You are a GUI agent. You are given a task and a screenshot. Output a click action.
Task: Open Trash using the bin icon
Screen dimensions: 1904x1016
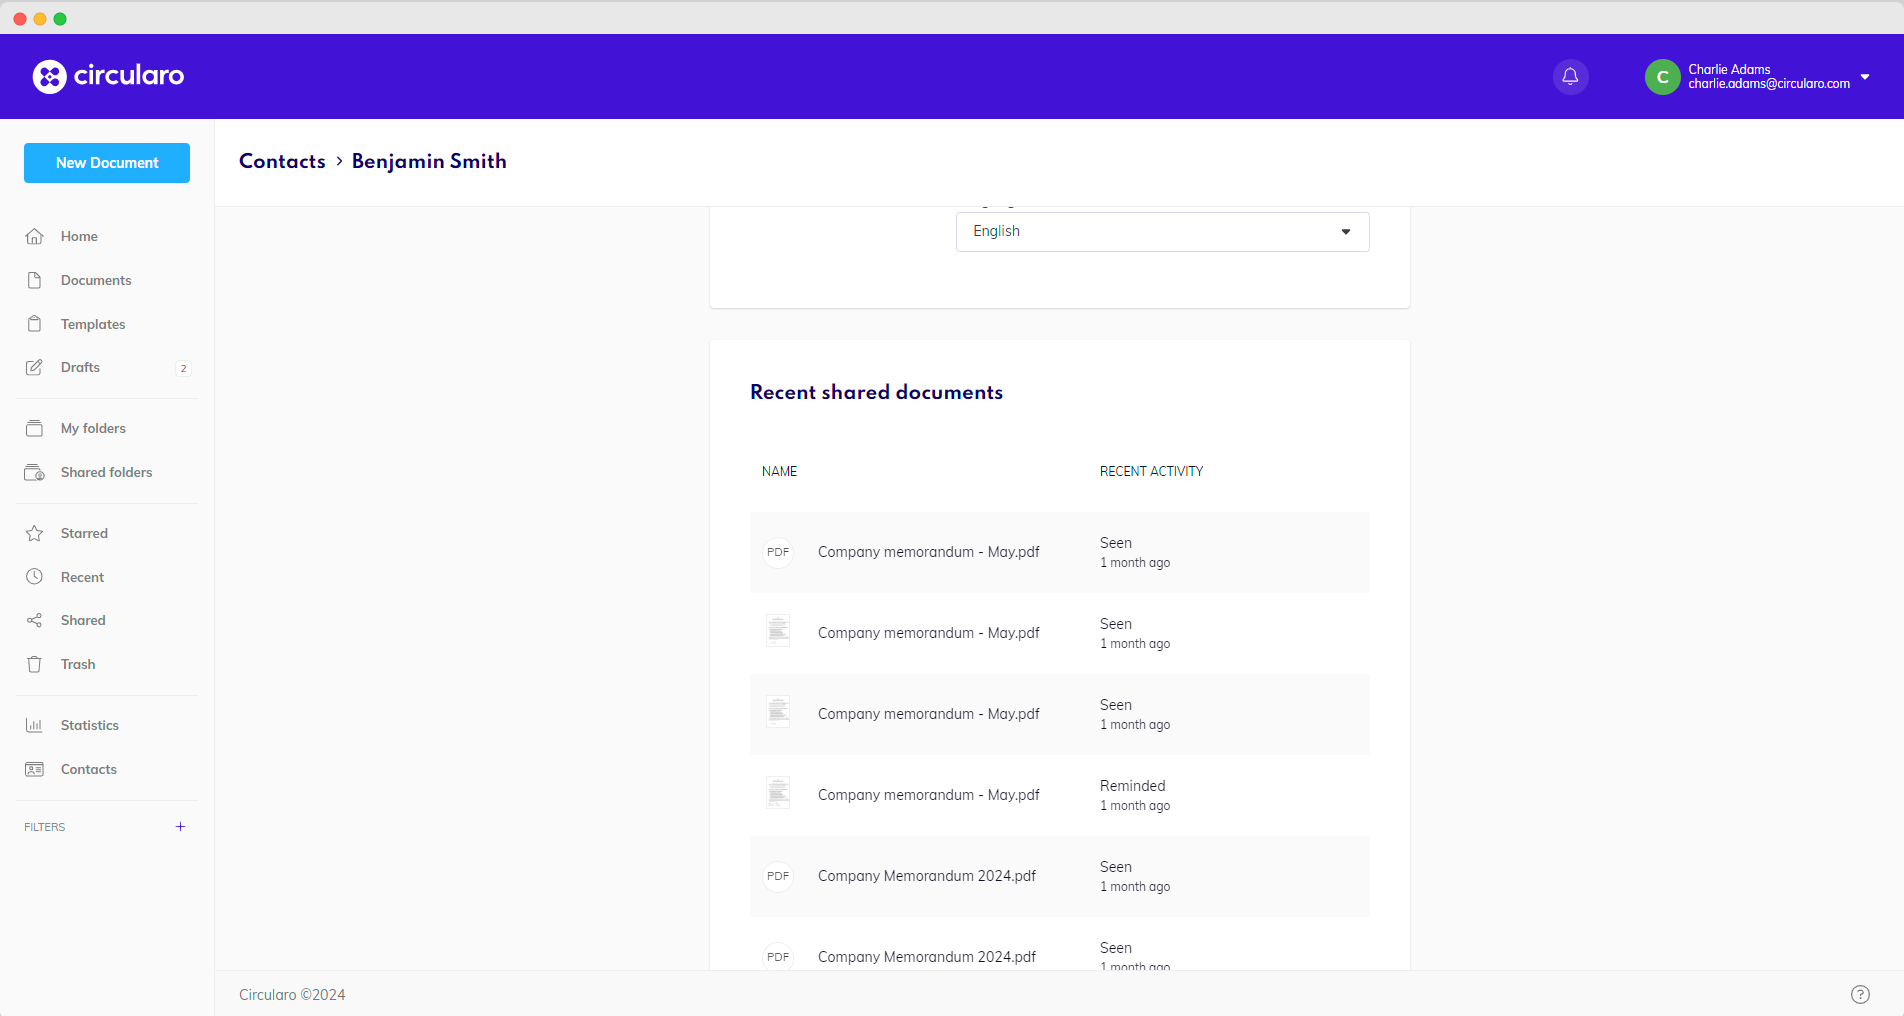[x=34, y=664]
